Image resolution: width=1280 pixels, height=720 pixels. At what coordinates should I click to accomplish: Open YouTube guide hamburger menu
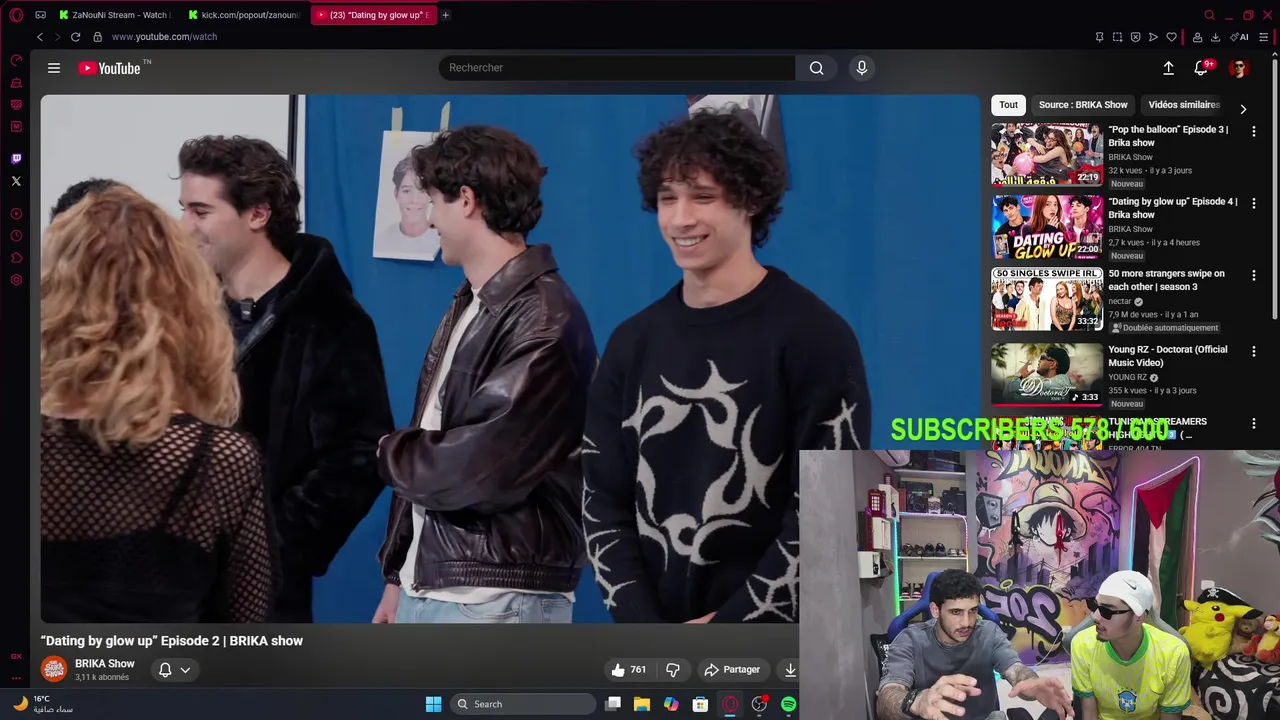(54, 68)
